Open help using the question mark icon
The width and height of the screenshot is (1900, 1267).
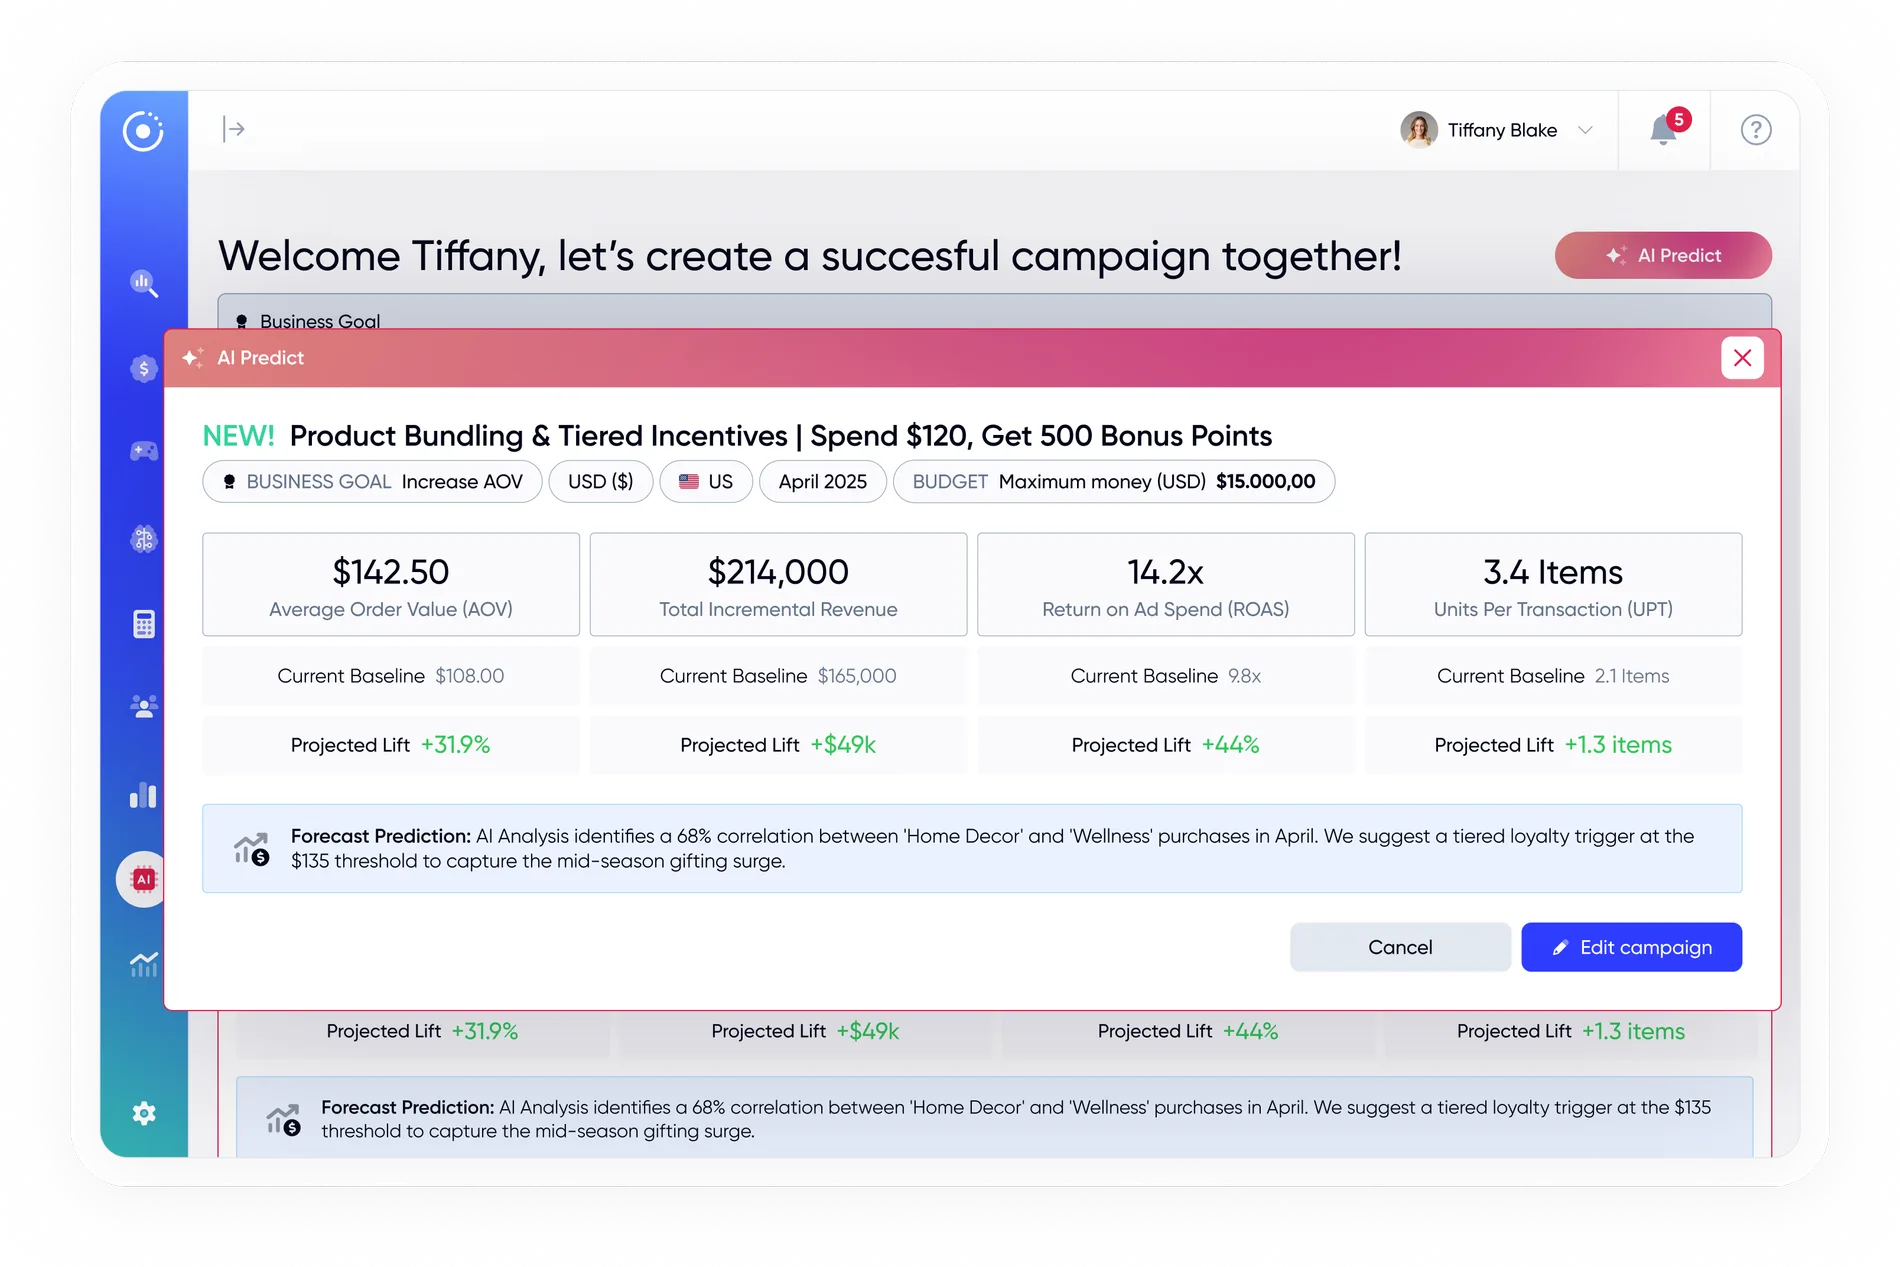tap(1756, 130)
